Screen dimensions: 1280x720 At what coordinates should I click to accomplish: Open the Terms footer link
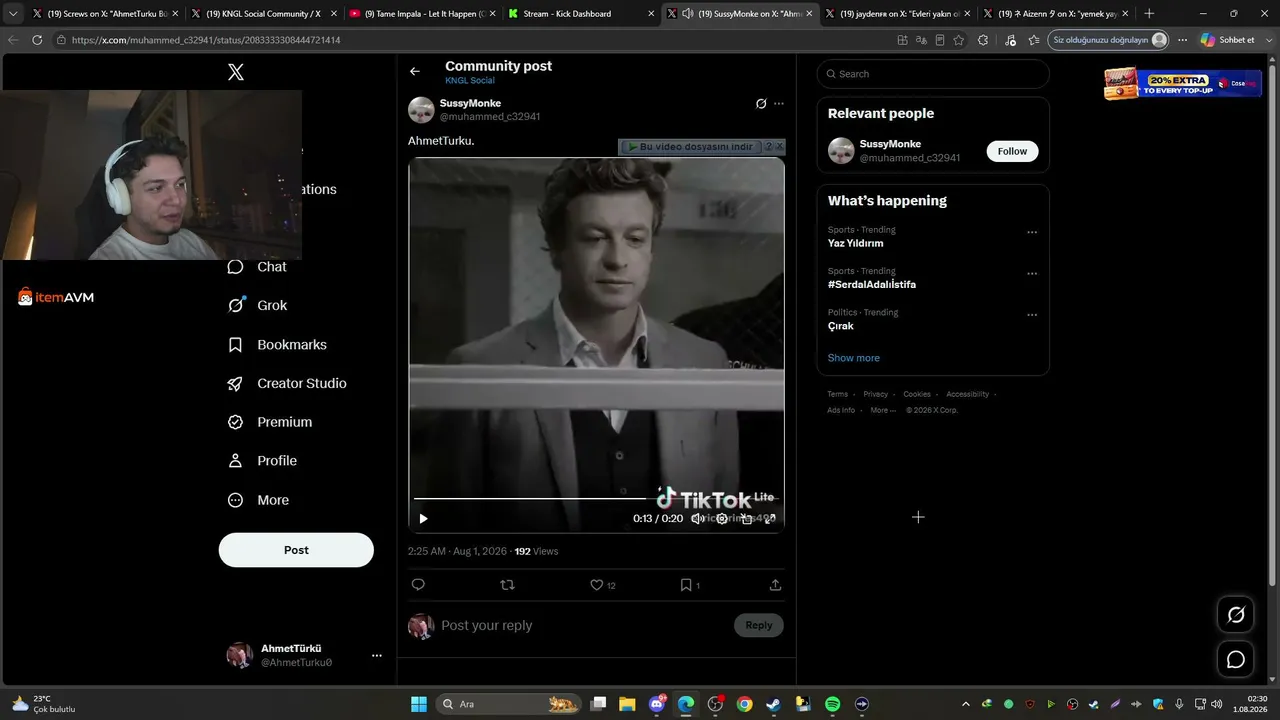837,394
